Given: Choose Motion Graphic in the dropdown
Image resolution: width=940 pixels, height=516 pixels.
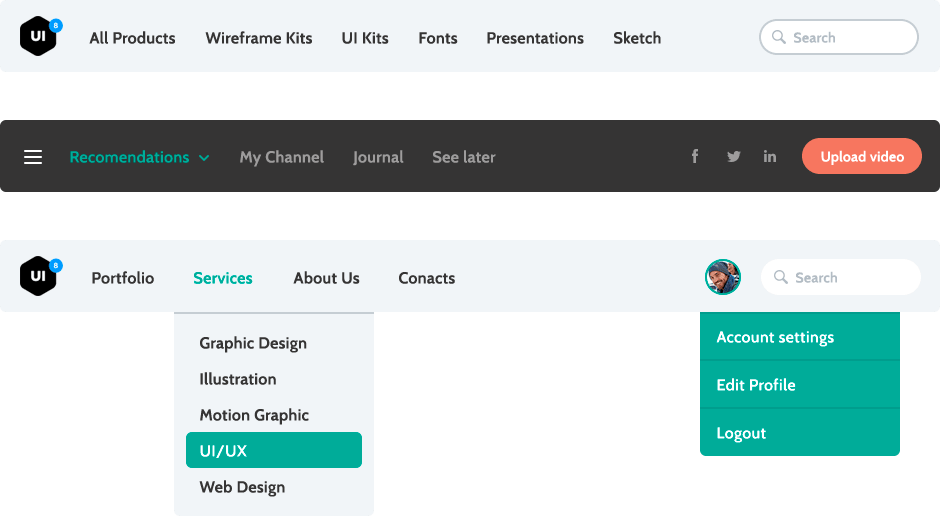Looking at the screenshot, I should tap(254, 415).
